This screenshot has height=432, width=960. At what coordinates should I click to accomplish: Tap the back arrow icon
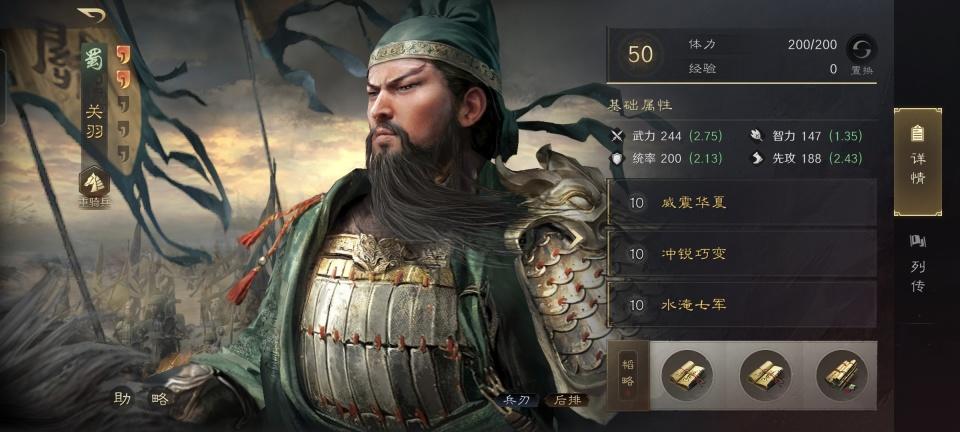click(92, 15)
